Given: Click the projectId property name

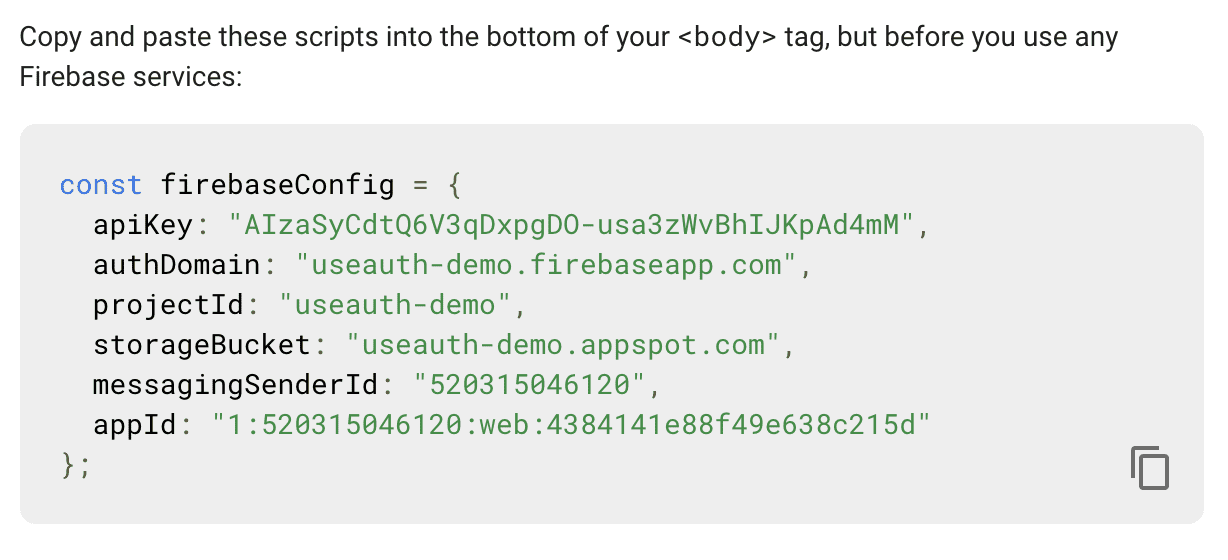Looking at the screenshot, I should 167,305.
